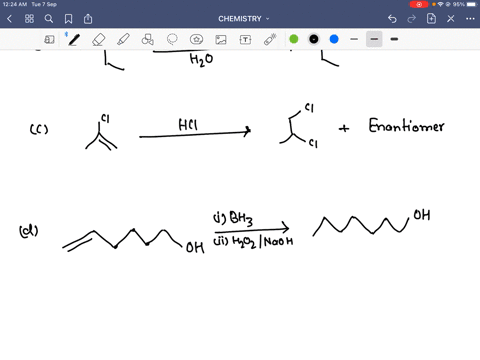The height and width of the screenshot is (360, 480).
Task: Tap the screen recording indicator in status bar
Action: coord(419,4)
